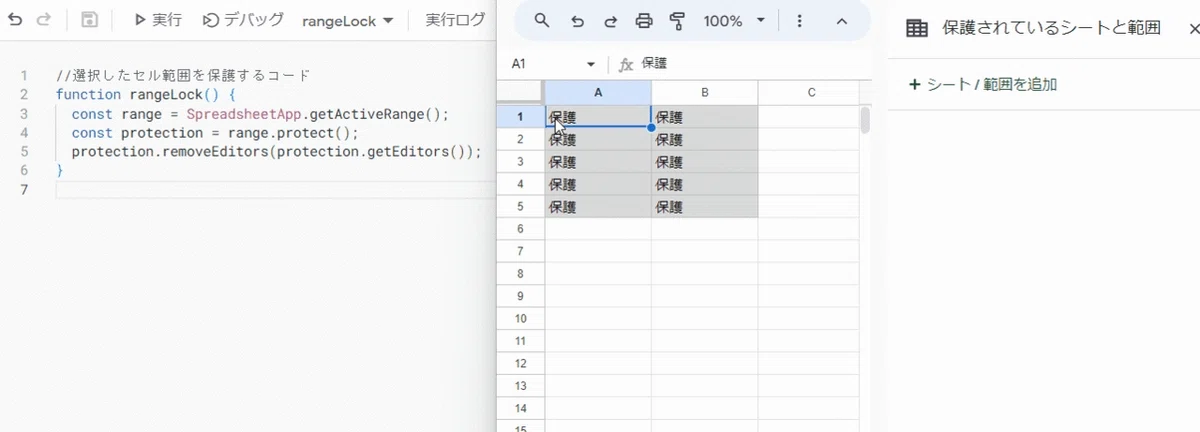The width and height of the screenshot is (1200, 432).
Task: Click the protected sheets panel table icon
Action: pyautogui.click(x=917, y=28)
